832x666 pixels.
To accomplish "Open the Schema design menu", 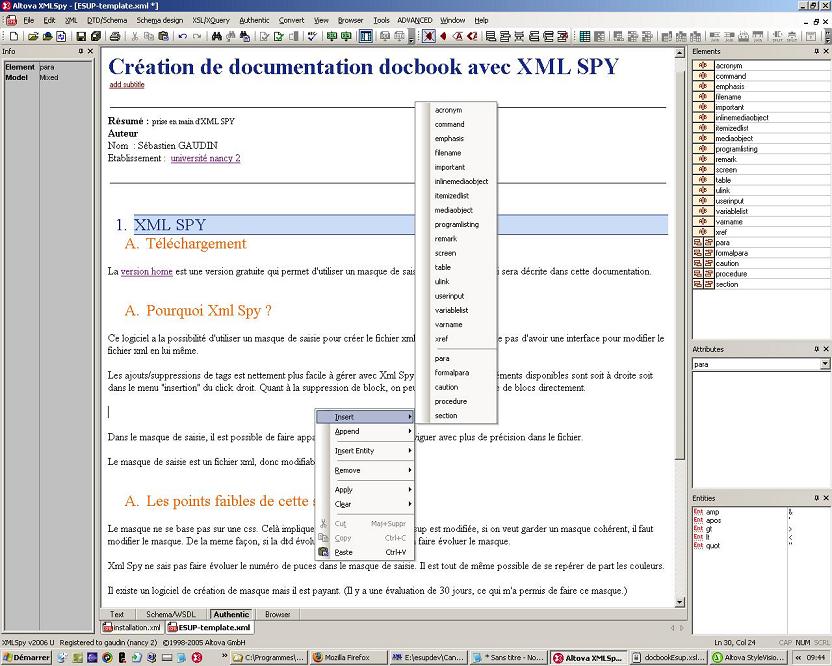I will point(160,20).
